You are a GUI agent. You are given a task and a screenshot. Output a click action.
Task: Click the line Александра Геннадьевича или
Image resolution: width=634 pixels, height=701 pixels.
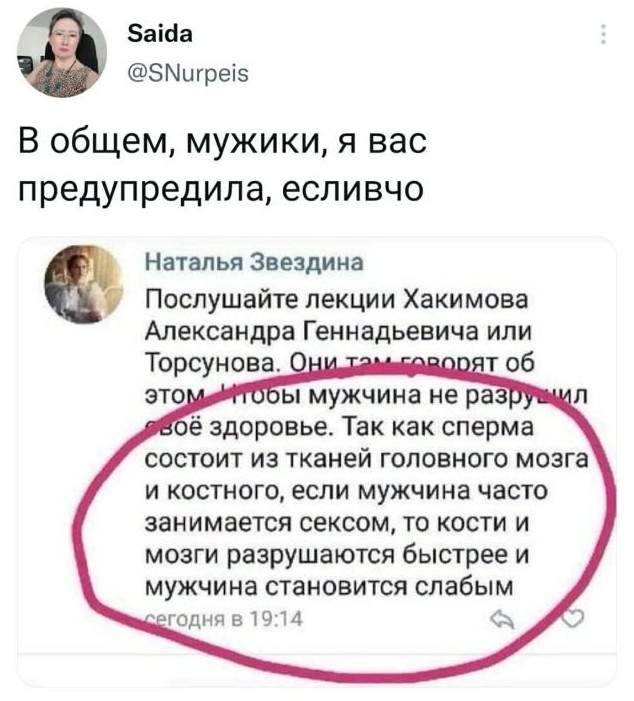338,332
